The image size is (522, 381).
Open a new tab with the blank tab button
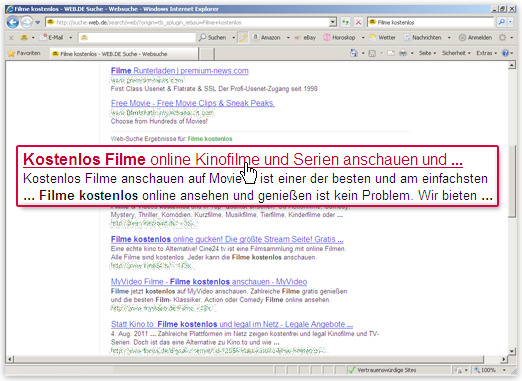[x=207, y=54]
